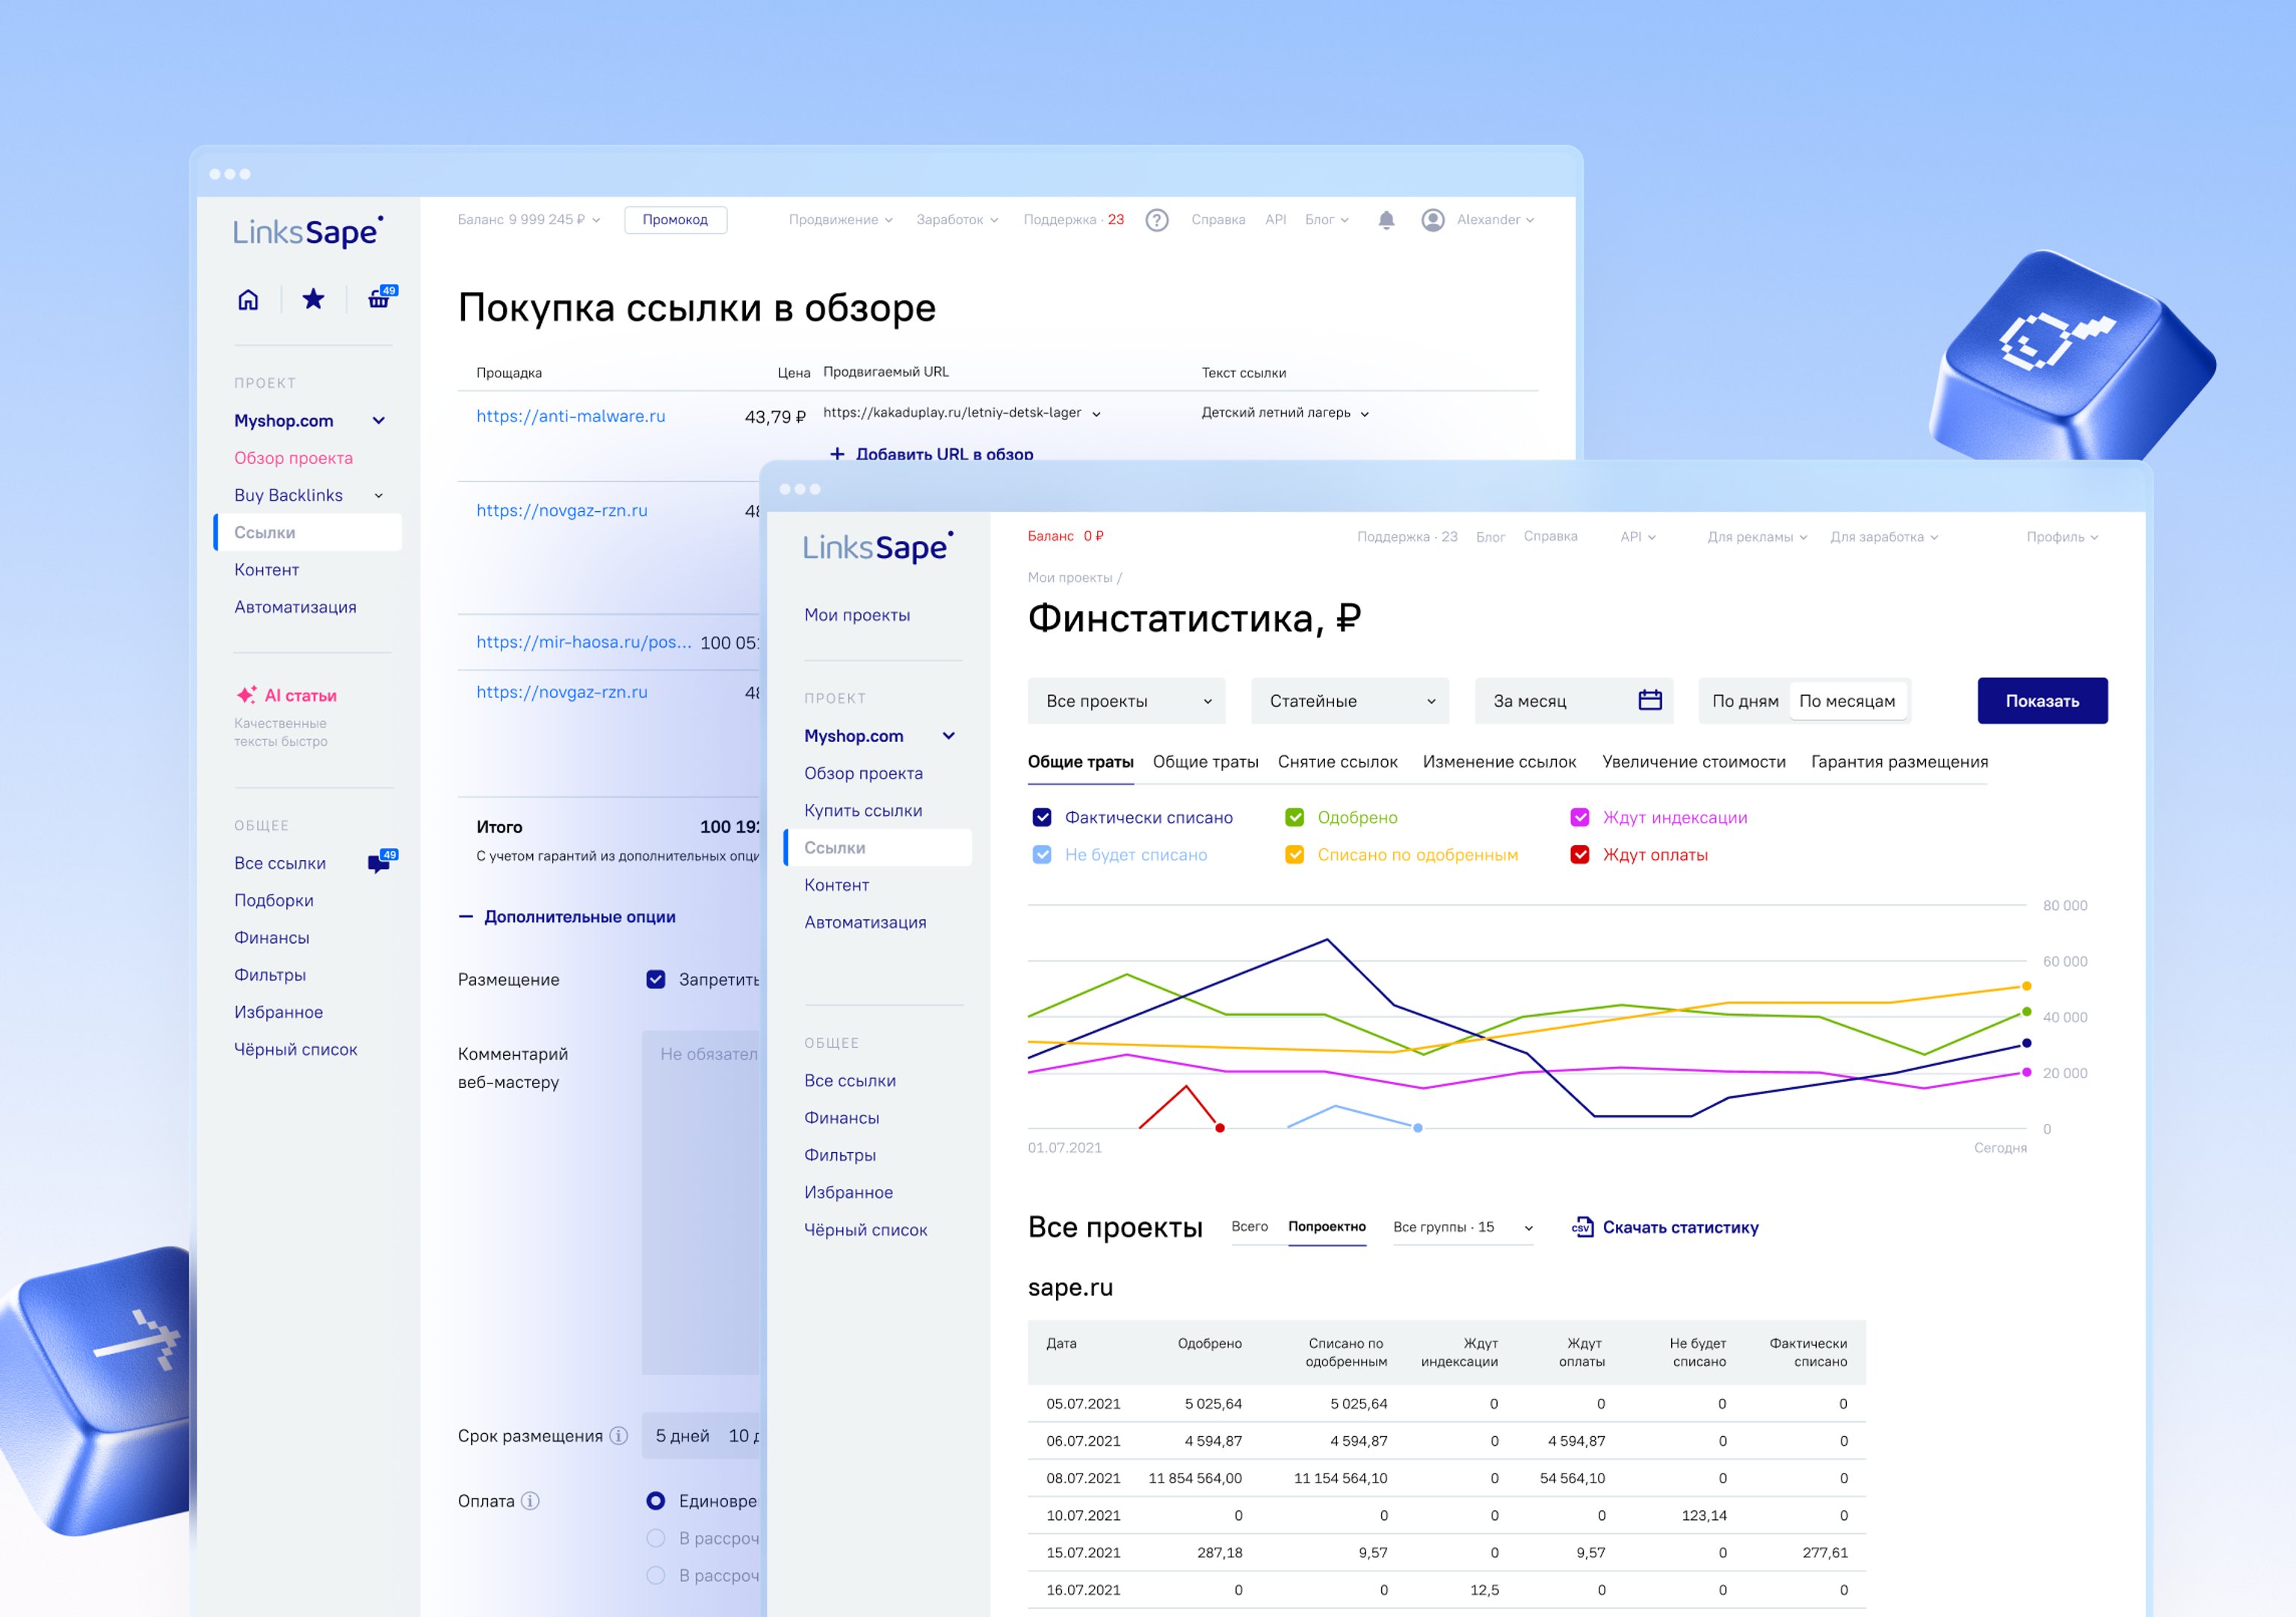Image resolution: width=2296 pixels, height=1617 pixels.
Task: Open the Все проекты dropdown filter
Action: pos(1127,701)
